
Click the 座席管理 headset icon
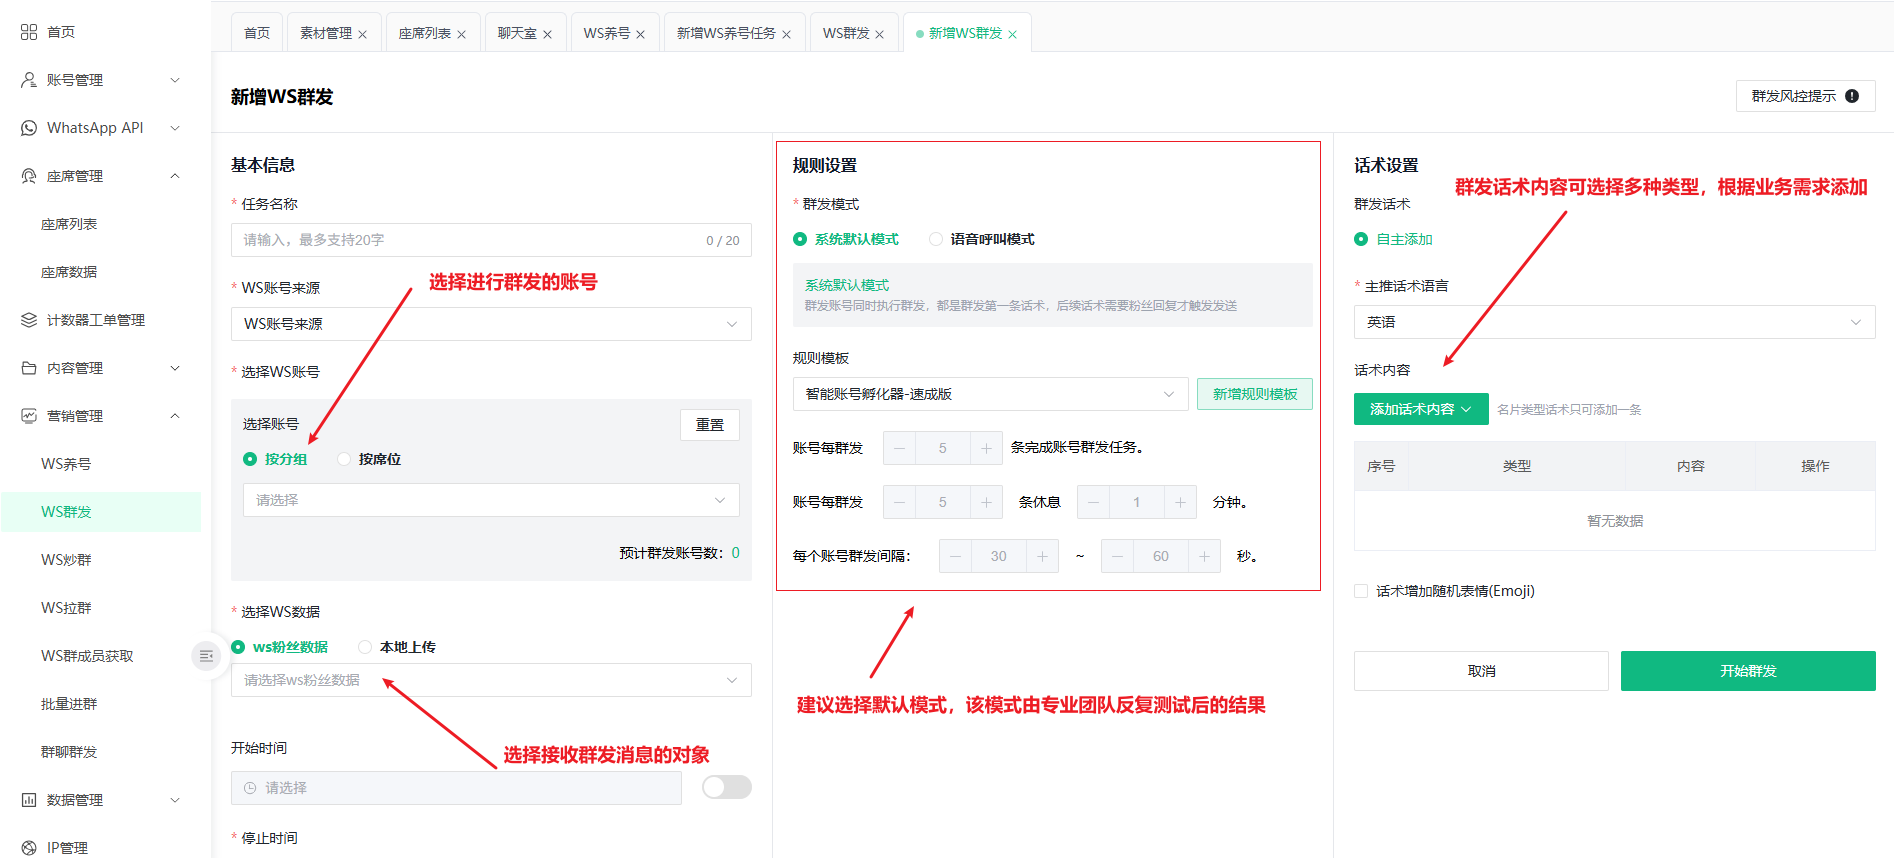point(29,176)
